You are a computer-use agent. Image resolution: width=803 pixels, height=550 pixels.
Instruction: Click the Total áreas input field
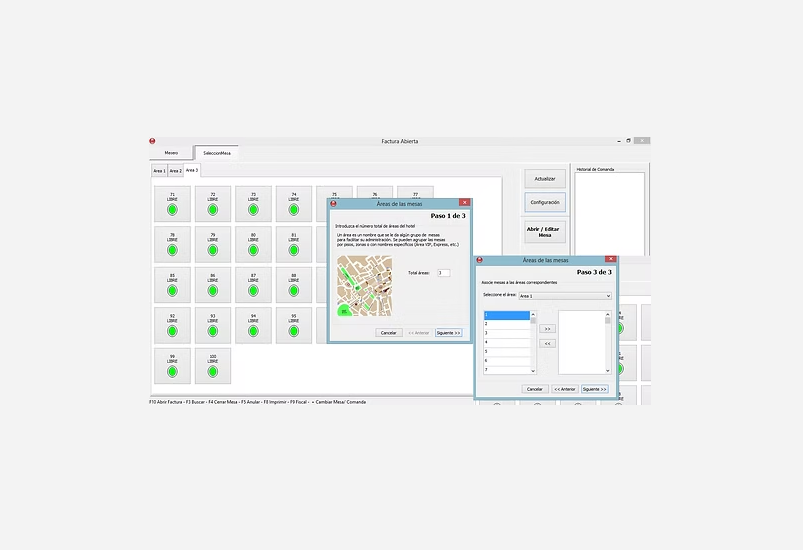443,273
